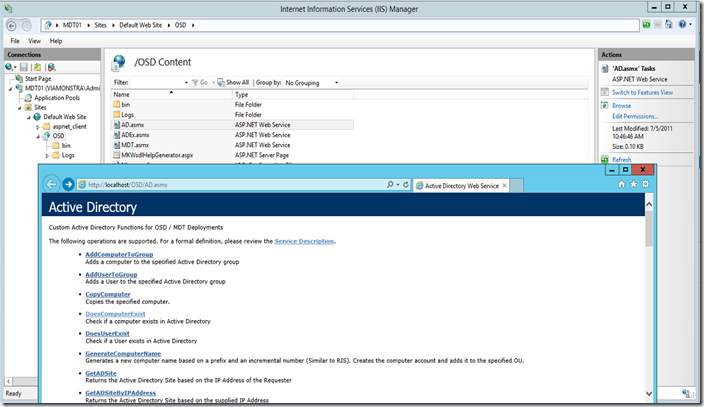
Task: Click the browser home icon
Action: pos(621,185)
